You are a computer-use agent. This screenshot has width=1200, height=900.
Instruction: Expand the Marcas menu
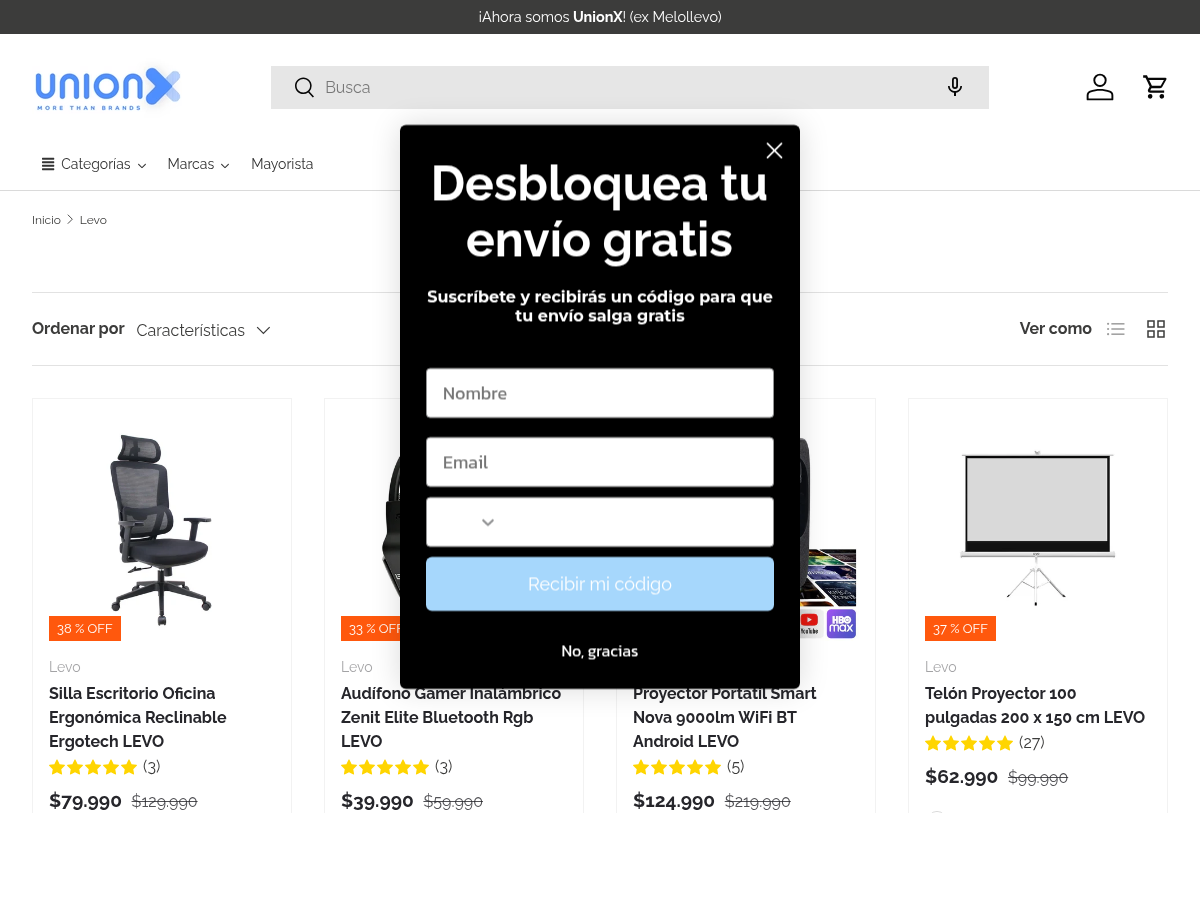tap(198, 164)
